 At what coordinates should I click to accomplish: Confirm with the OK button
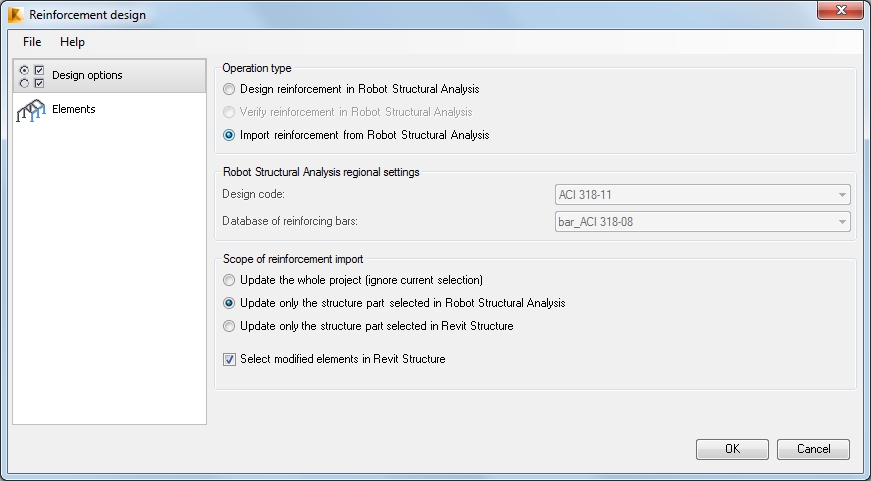coord(732,449)
